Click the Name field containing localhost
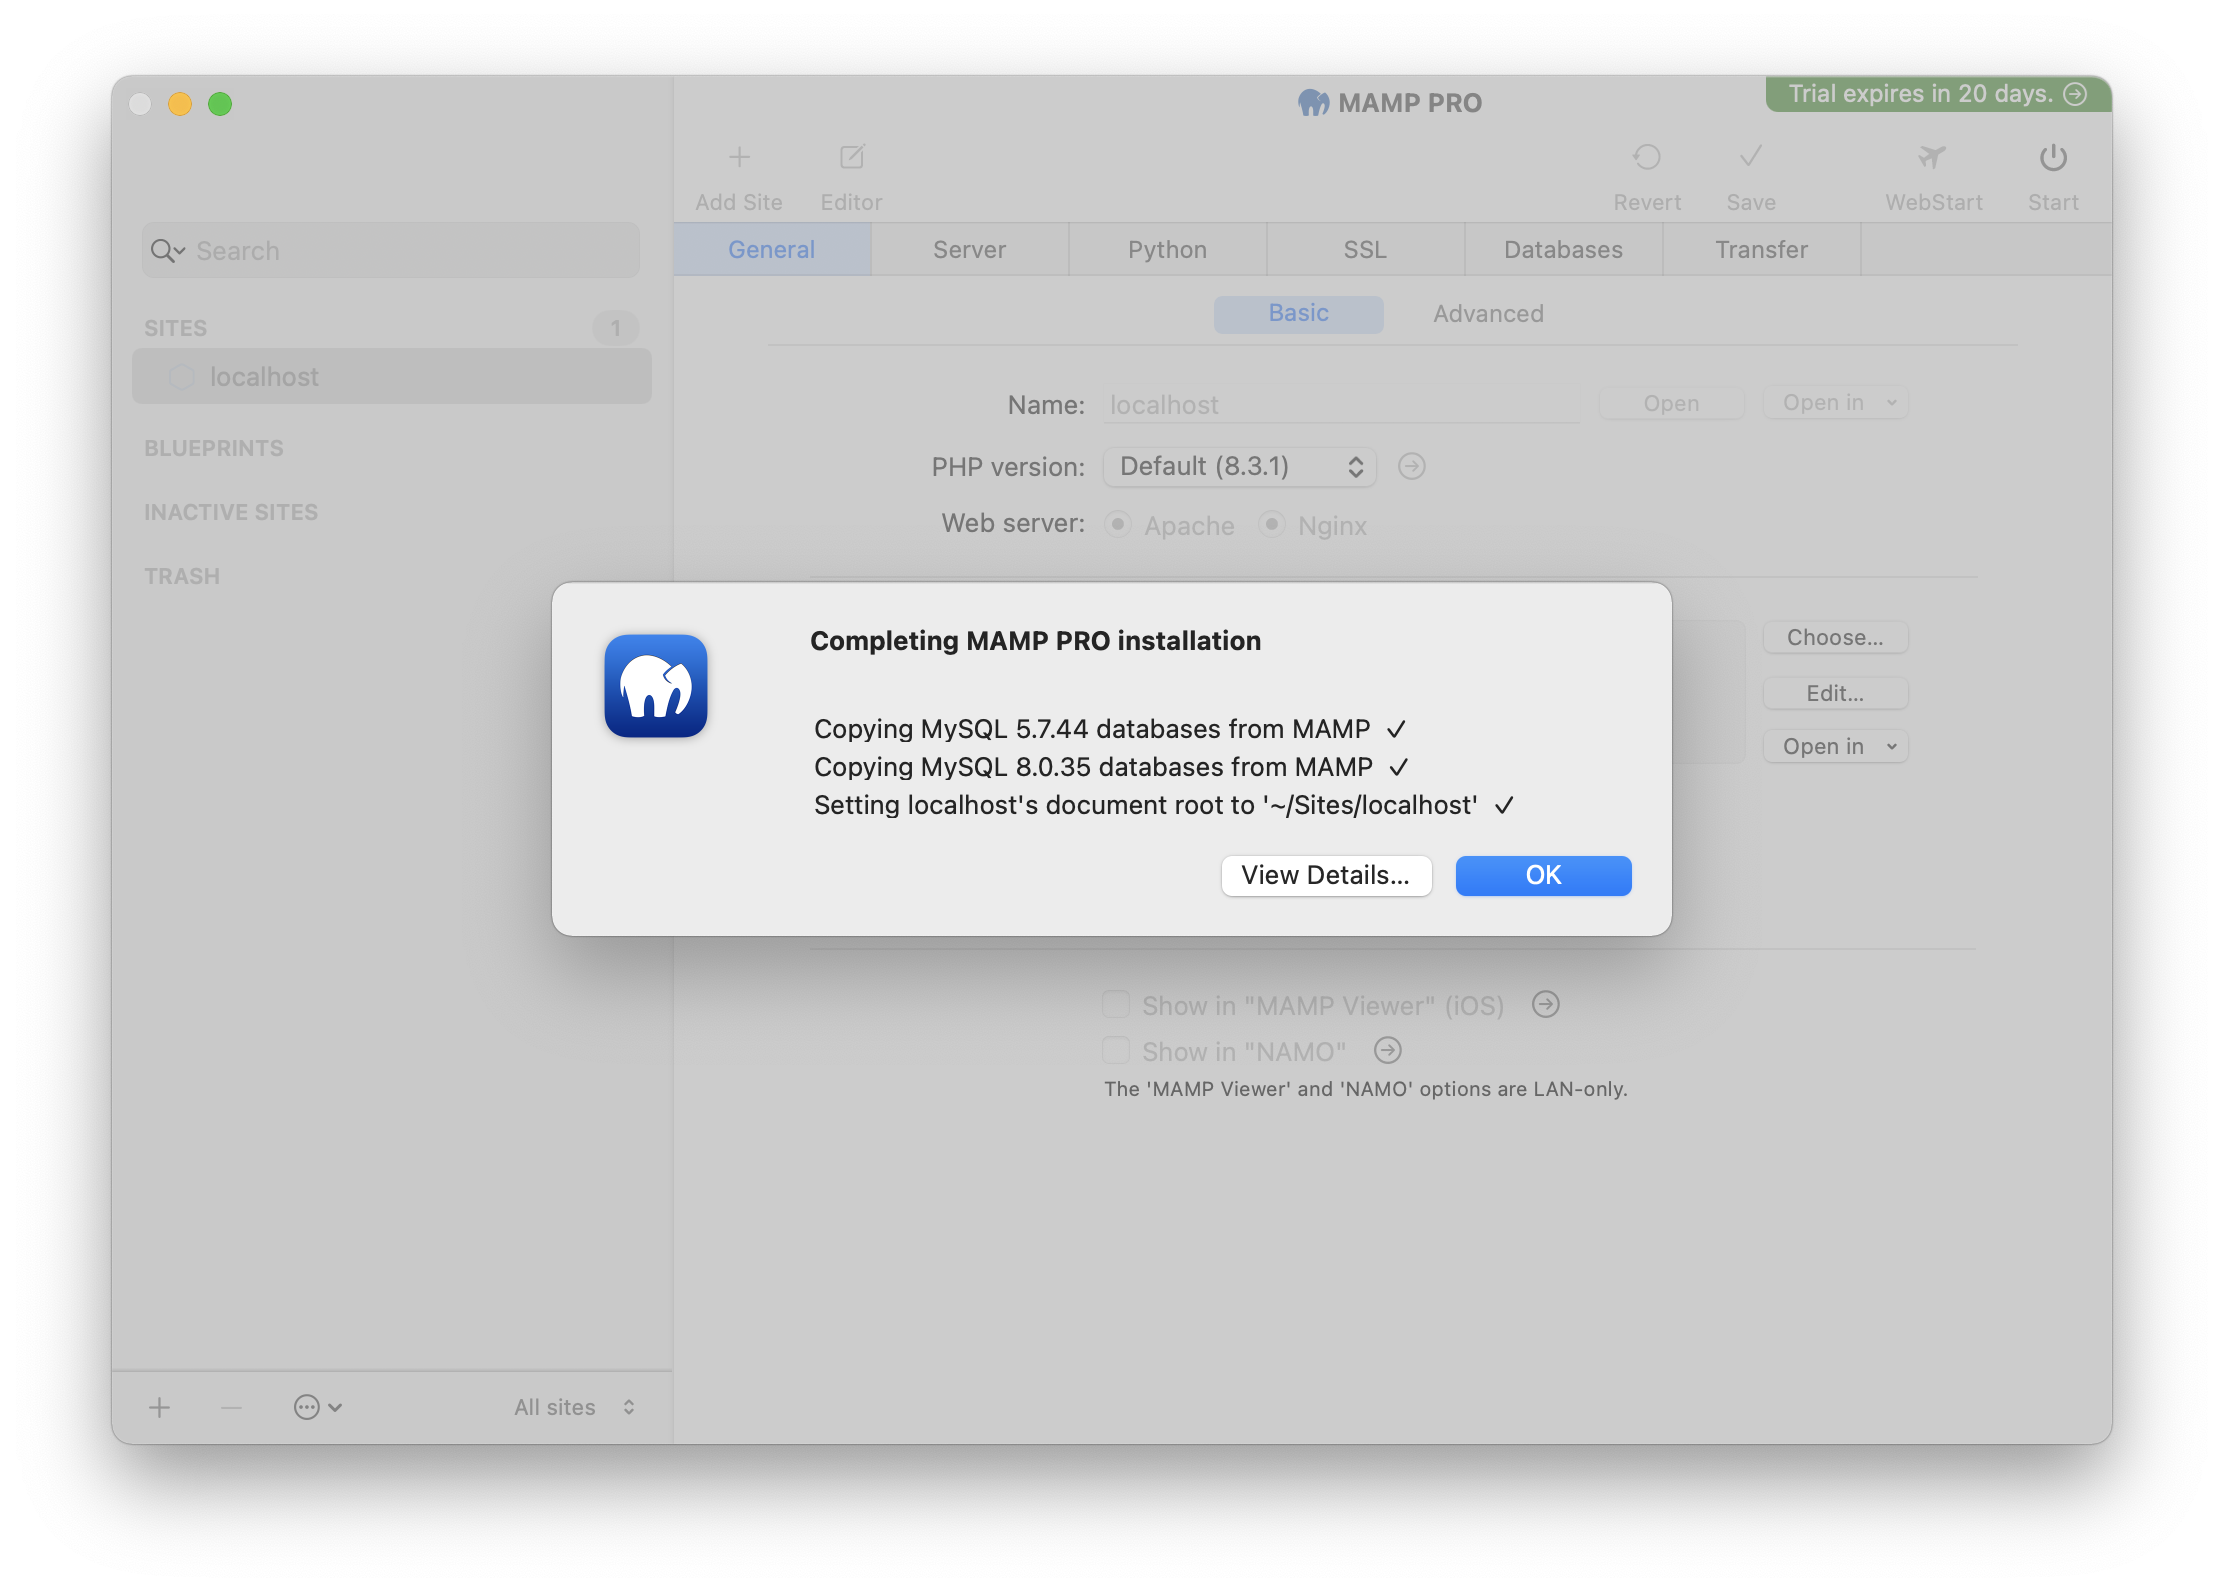The image size is (2224, 1592). pyautogui.click(x=1340, y=405)
